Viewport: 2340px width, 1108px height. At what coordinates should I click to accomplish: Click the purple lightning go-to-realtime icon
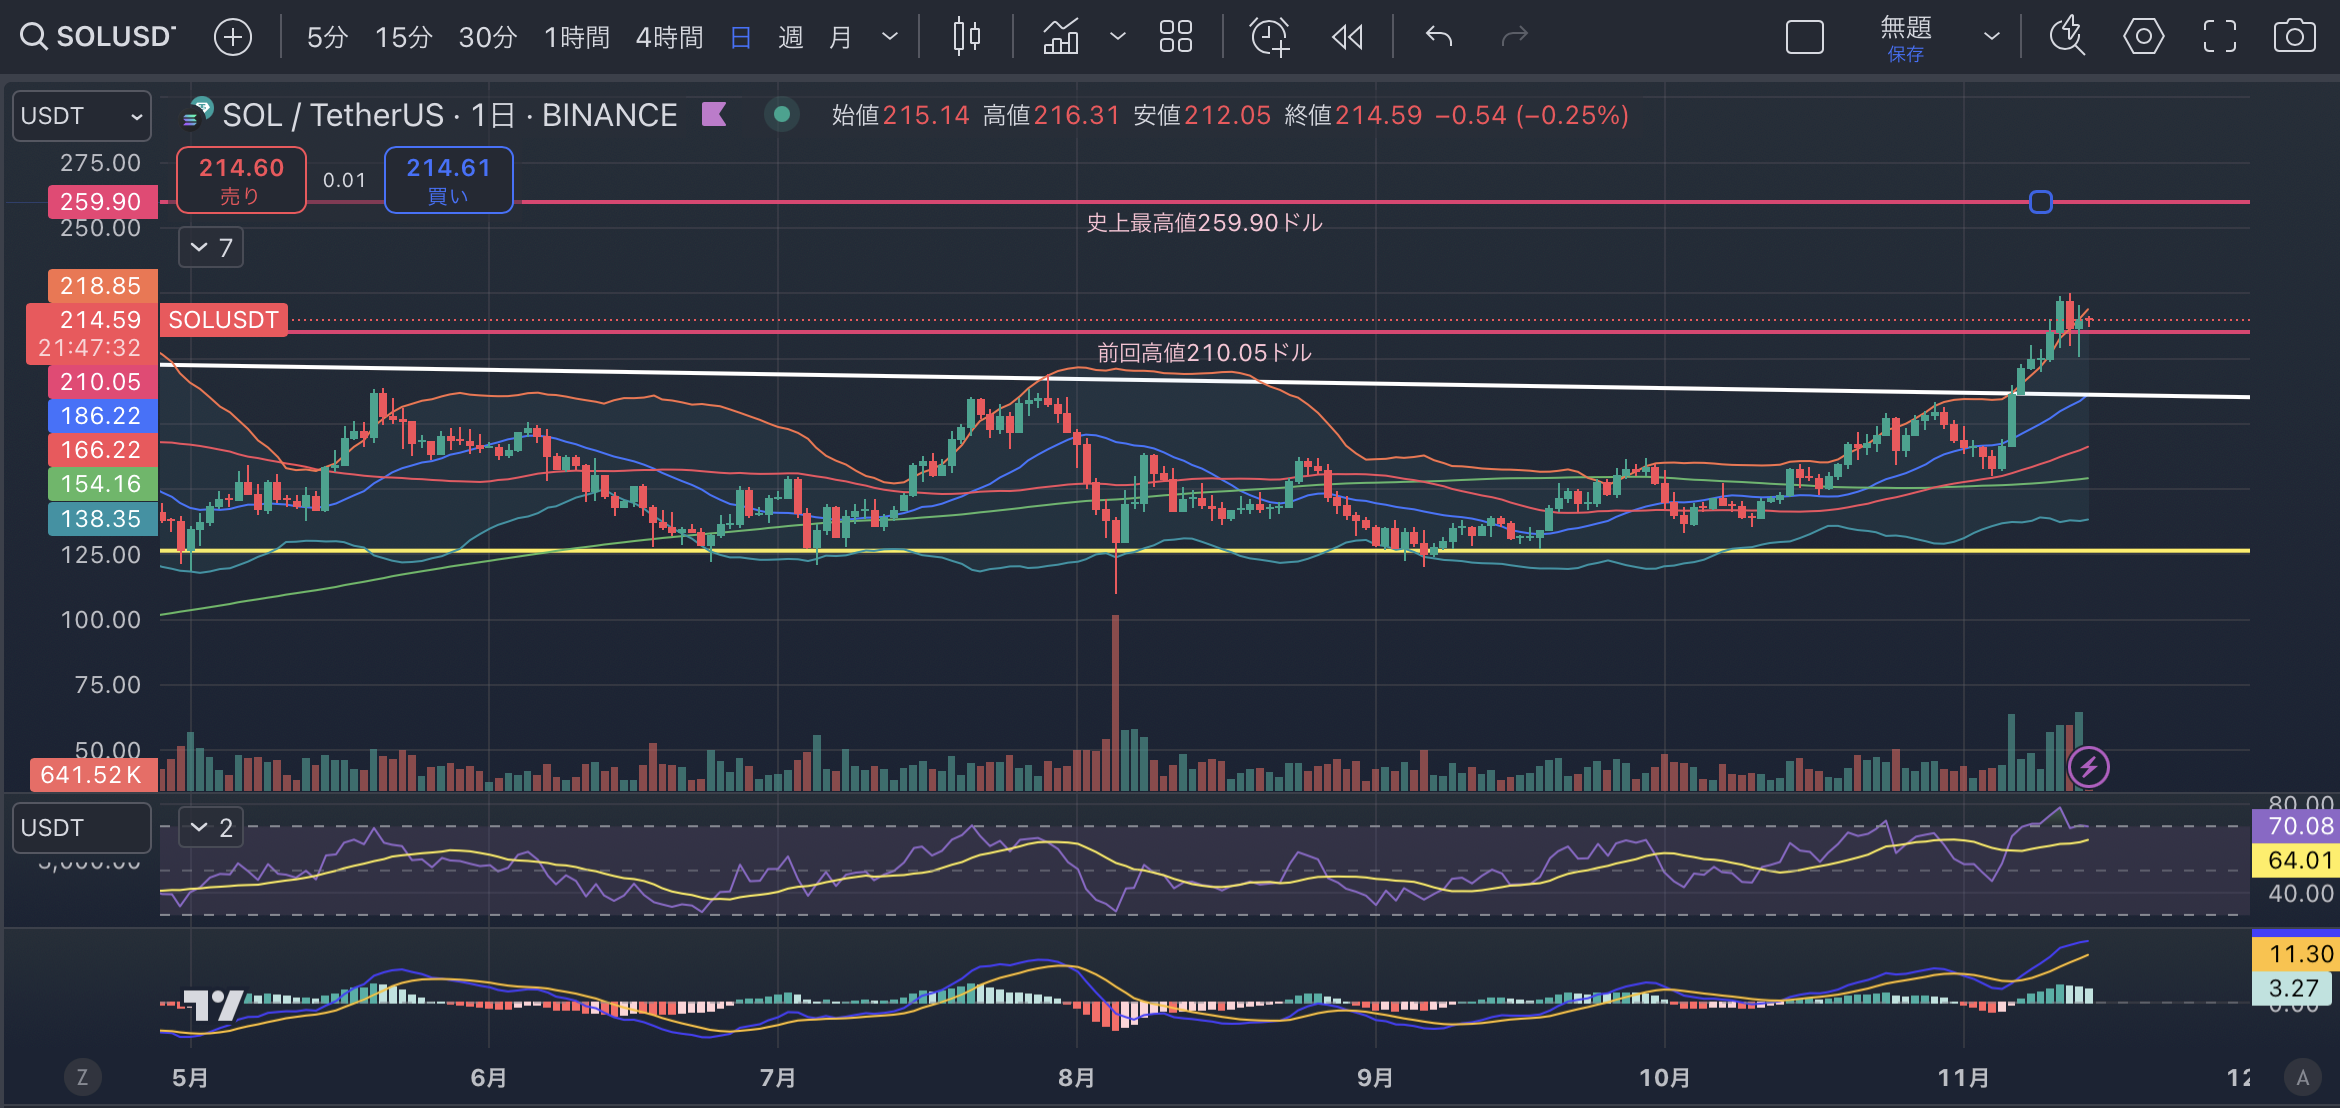pyautogui.click(x=2088, y=768)
